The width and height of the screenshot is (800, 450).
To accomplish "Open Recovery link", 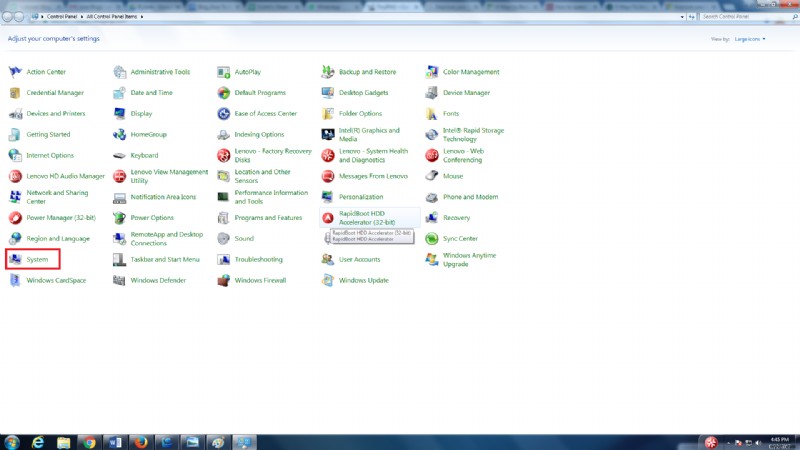I will tap(457, 218).
